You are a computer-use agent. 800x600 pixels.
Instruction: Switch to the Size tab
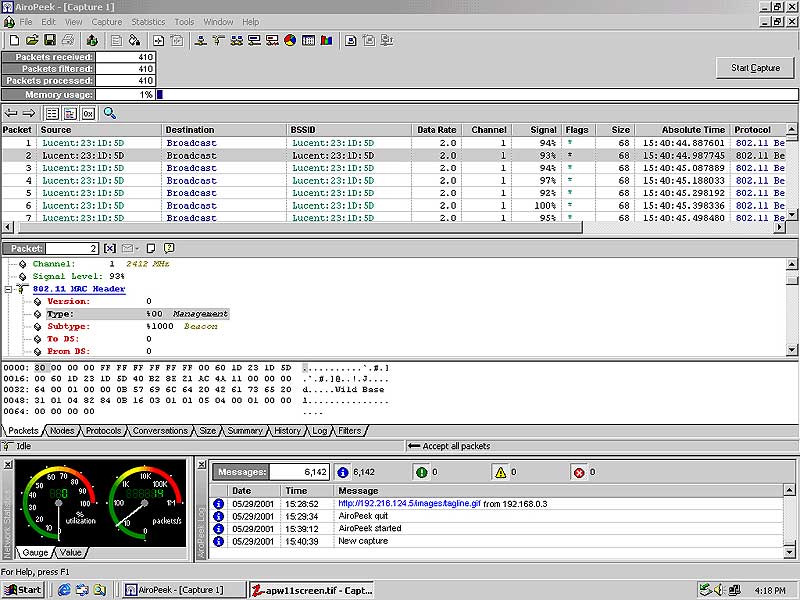click(208, 431)
